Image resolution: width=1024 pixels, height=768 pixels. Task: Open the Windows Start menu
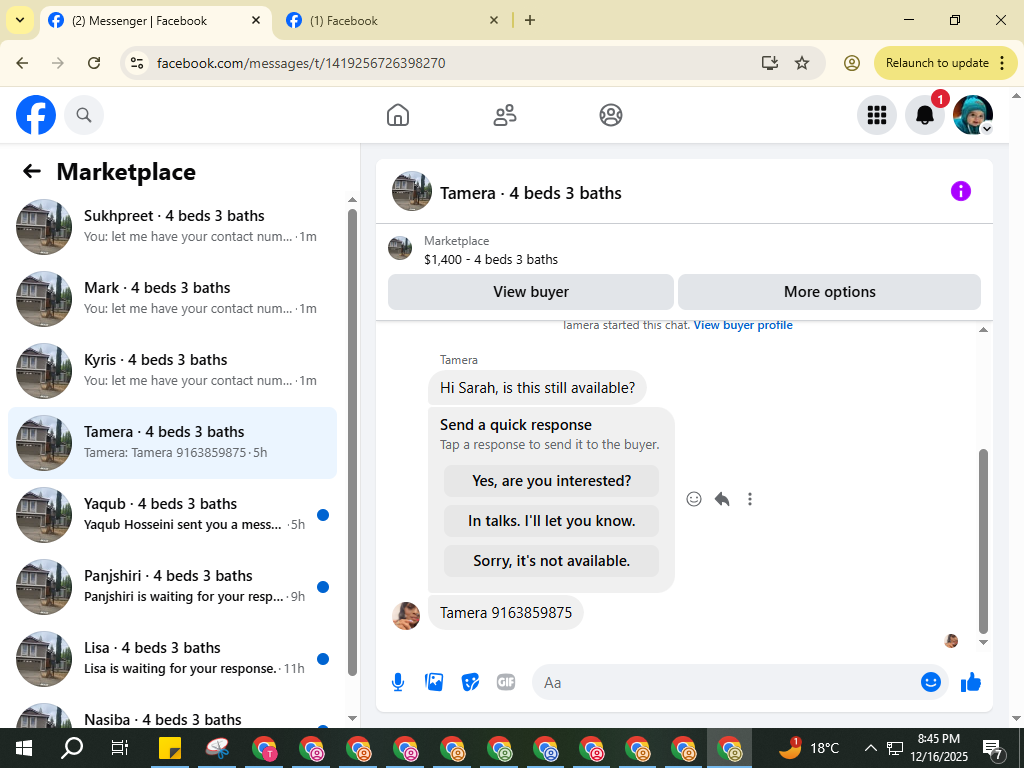click(x=24, y=748)
